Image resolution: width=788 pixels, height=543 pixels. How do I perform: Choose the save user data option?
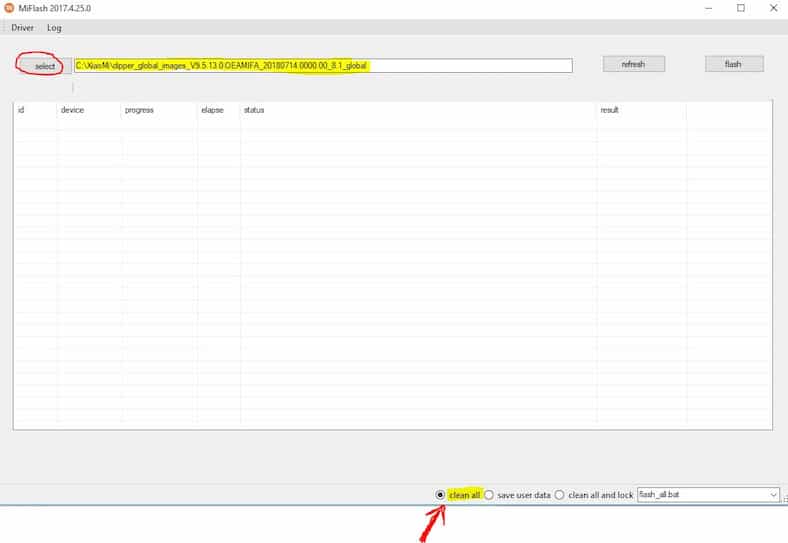pos(489,495)
